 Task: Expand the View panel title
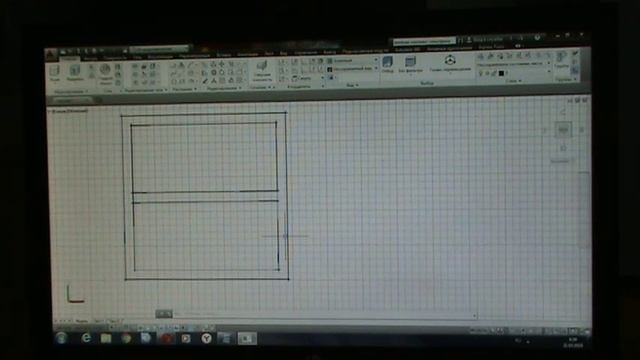point(352,85)
